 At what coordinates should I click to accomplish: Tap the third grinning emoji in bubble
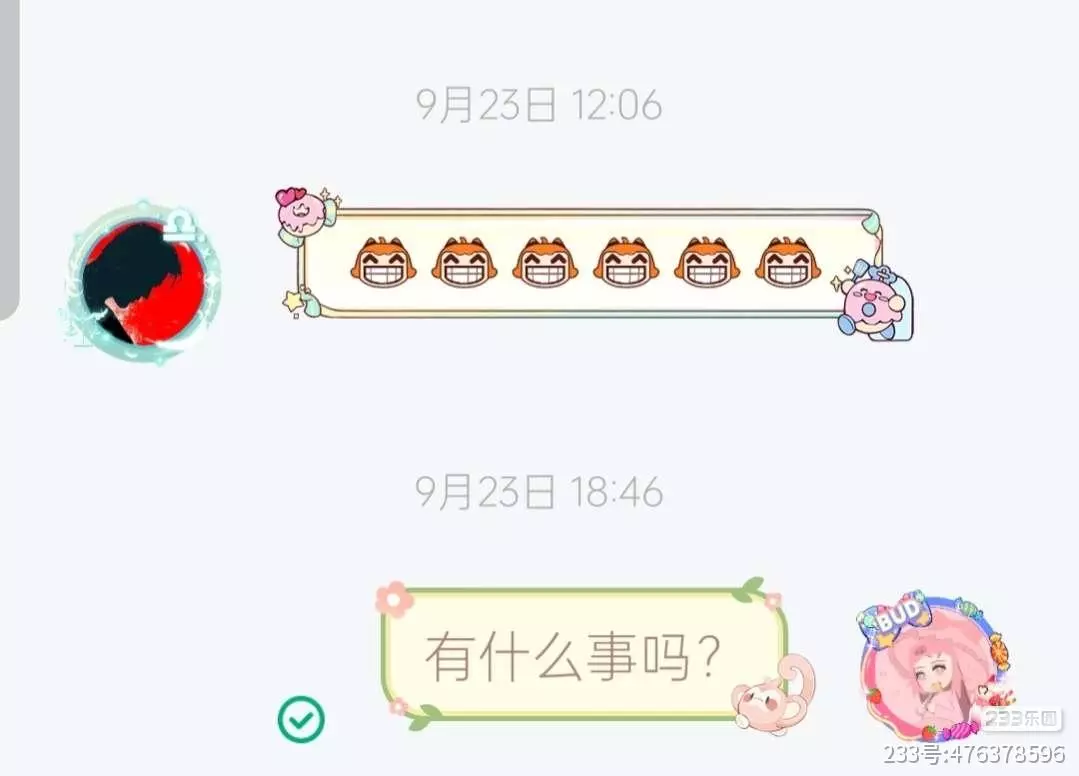click(545, 262)
